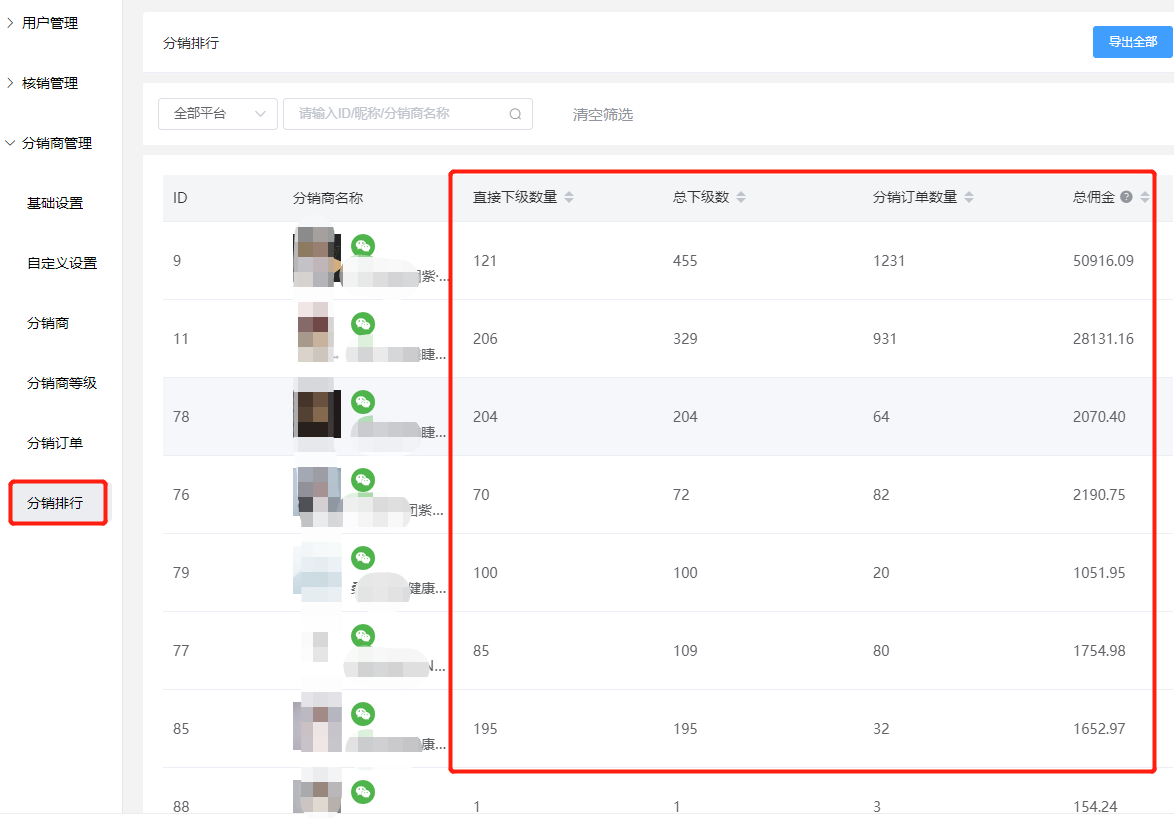Click WeChat icon in ID 78 row

(x=363, y=401)
